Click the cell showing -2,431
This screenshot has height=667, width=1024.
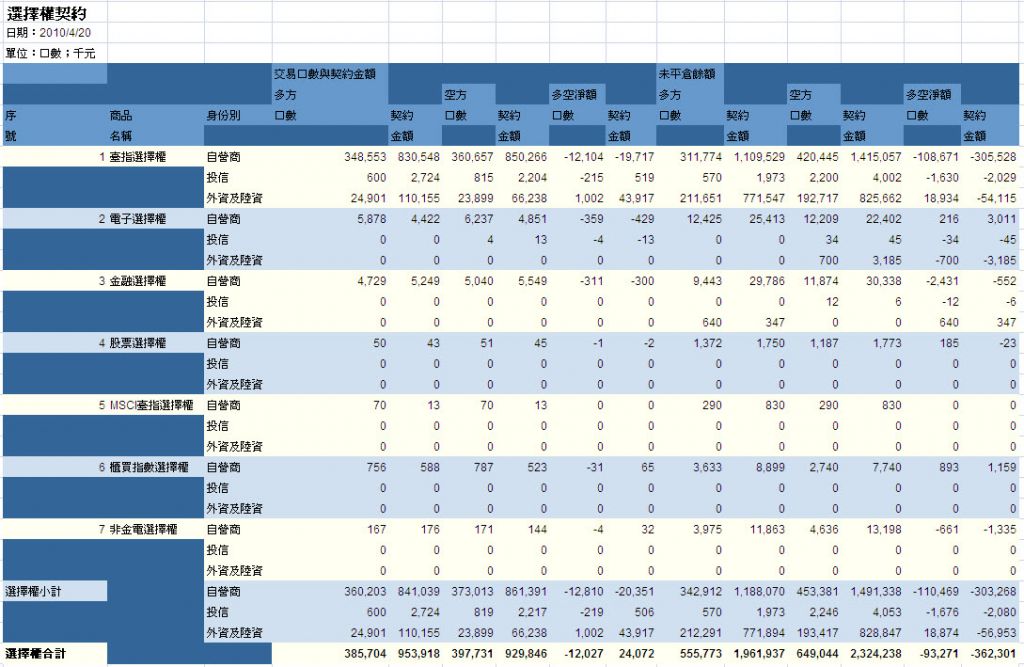tap(941, 281)
